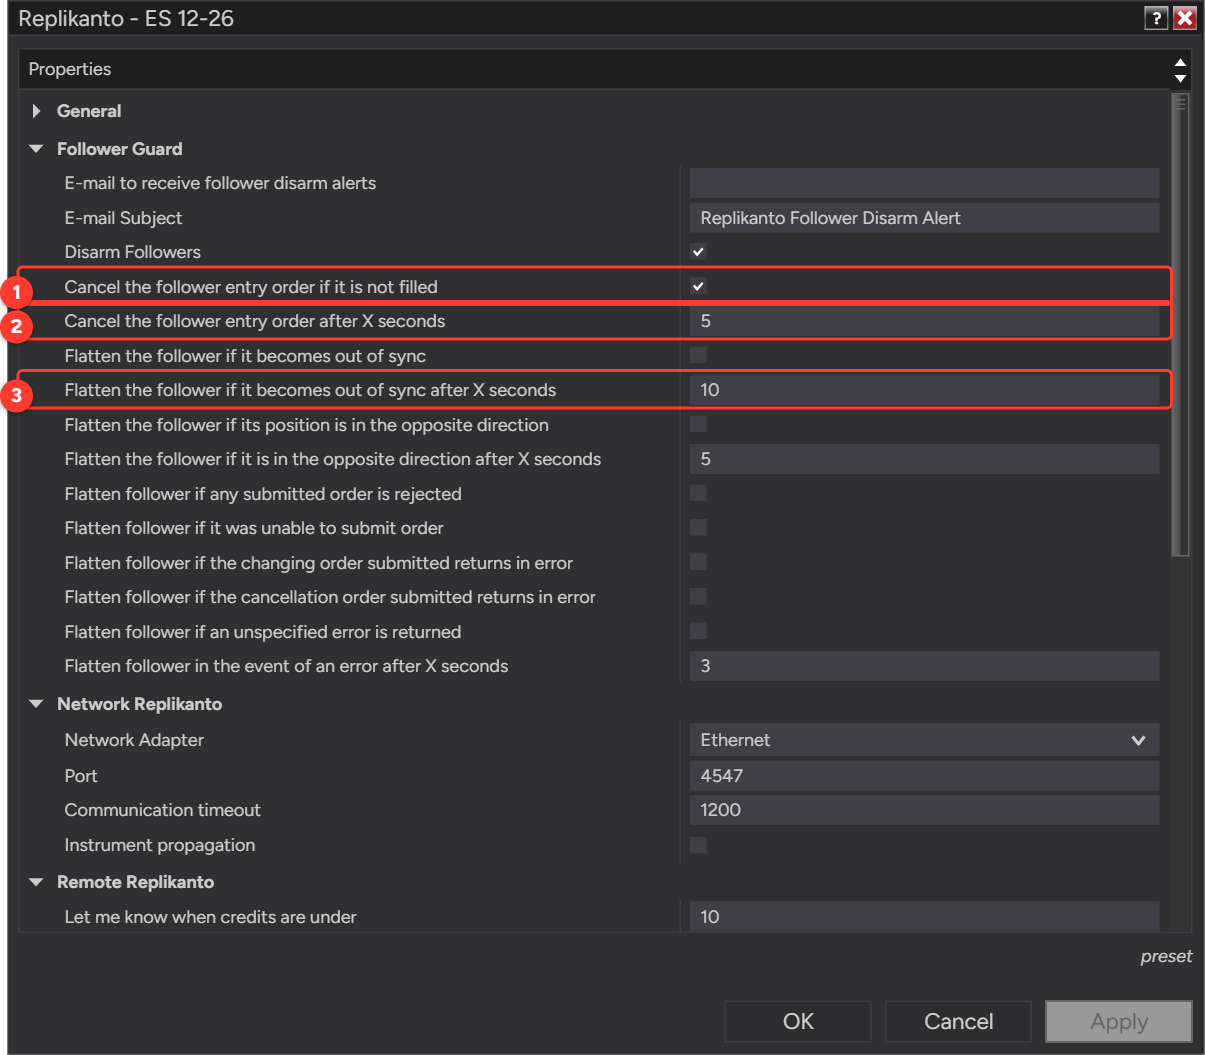Click the Properties header up arrow

(x=1180, y=62)
